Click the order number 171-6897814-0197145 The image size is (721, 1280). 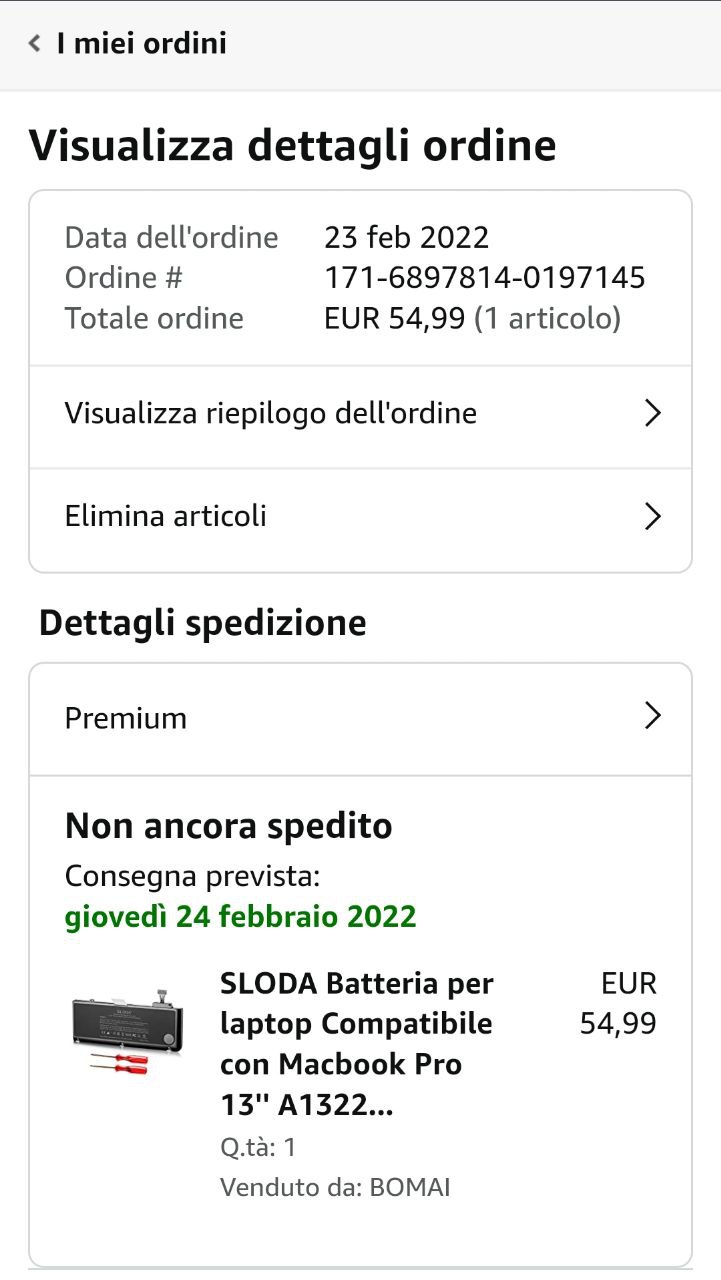[x=484, y=277]
